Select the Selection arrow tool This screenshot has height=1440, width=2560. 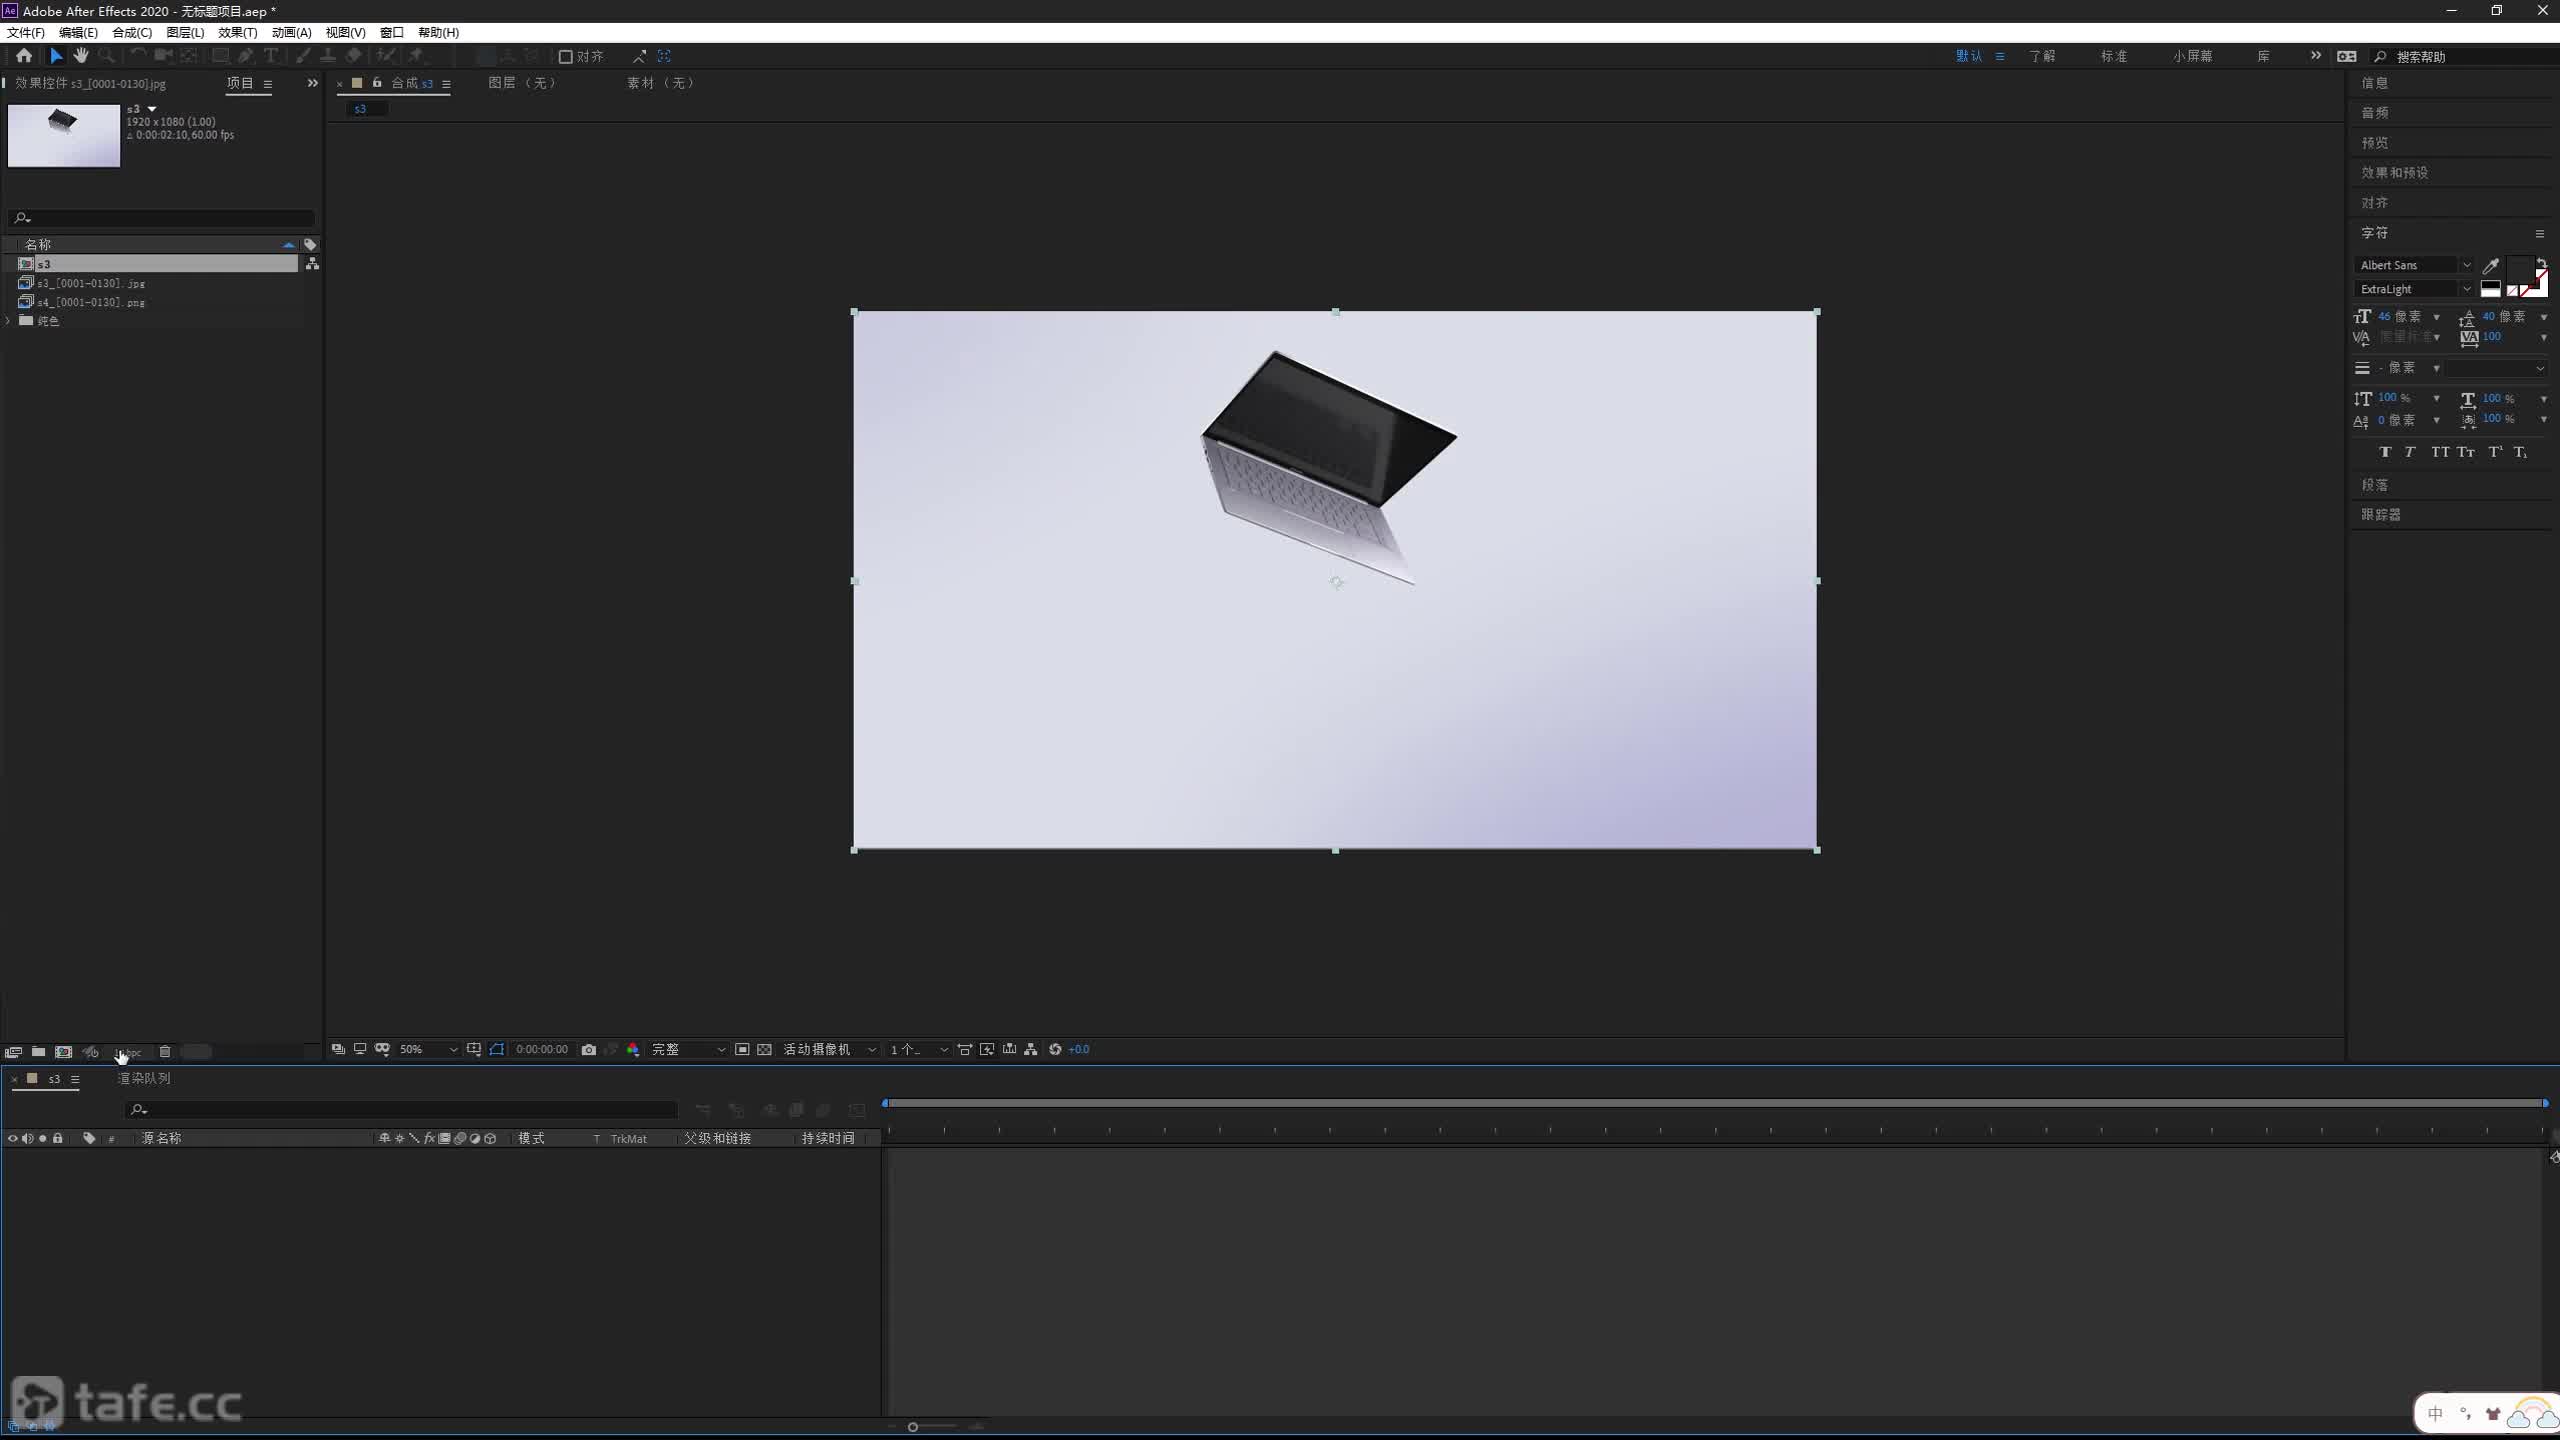(x=56, y=56)
